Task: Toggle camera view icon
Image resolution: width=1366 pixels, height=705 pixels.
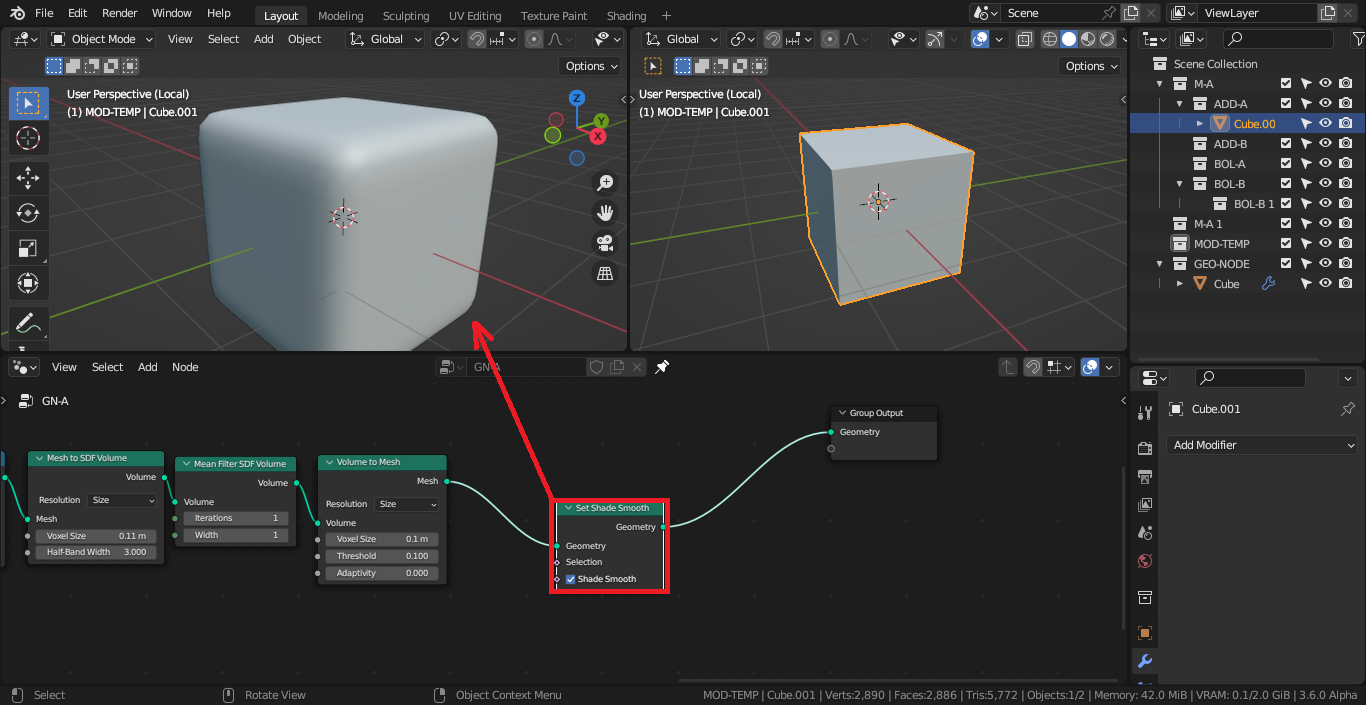Action: [604, 243]
